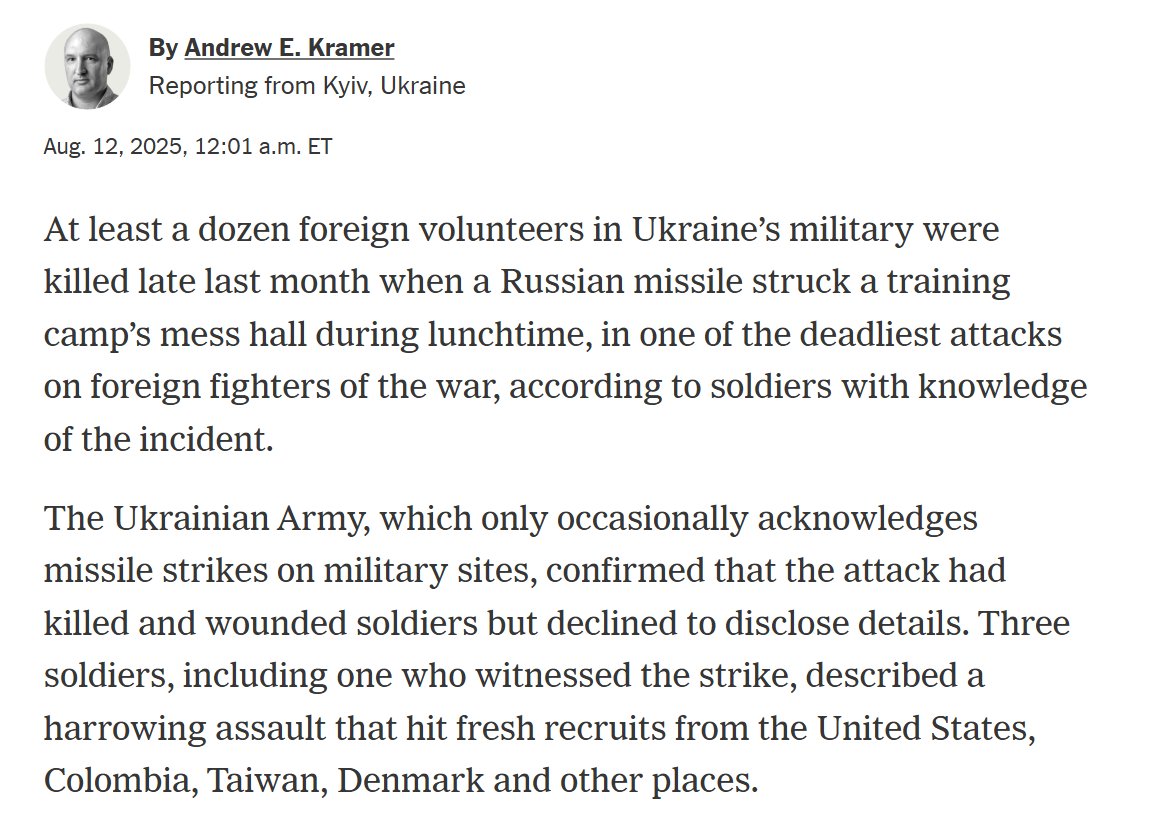Click the paragraph starting "The Ukrainian Army"

tap(557, 649)
